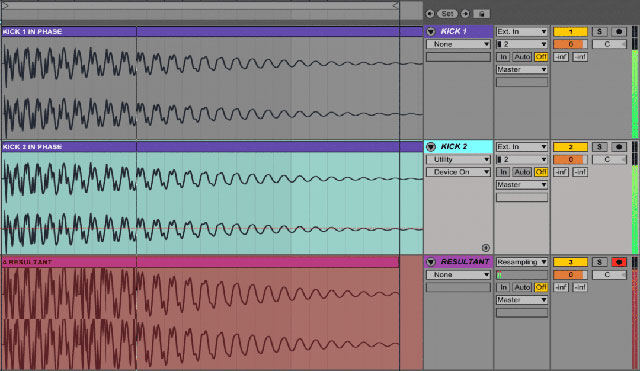Disarm the red RESULTANT record button
This screenshot has height=371, width=640.
(619, 262)
